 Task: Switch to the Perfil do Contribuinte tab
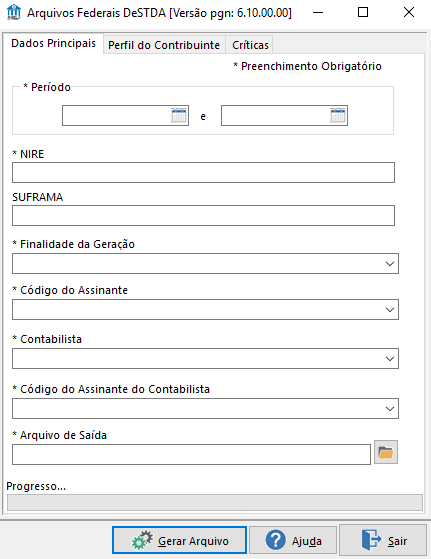pyautogui.click(x=164, y=45)
